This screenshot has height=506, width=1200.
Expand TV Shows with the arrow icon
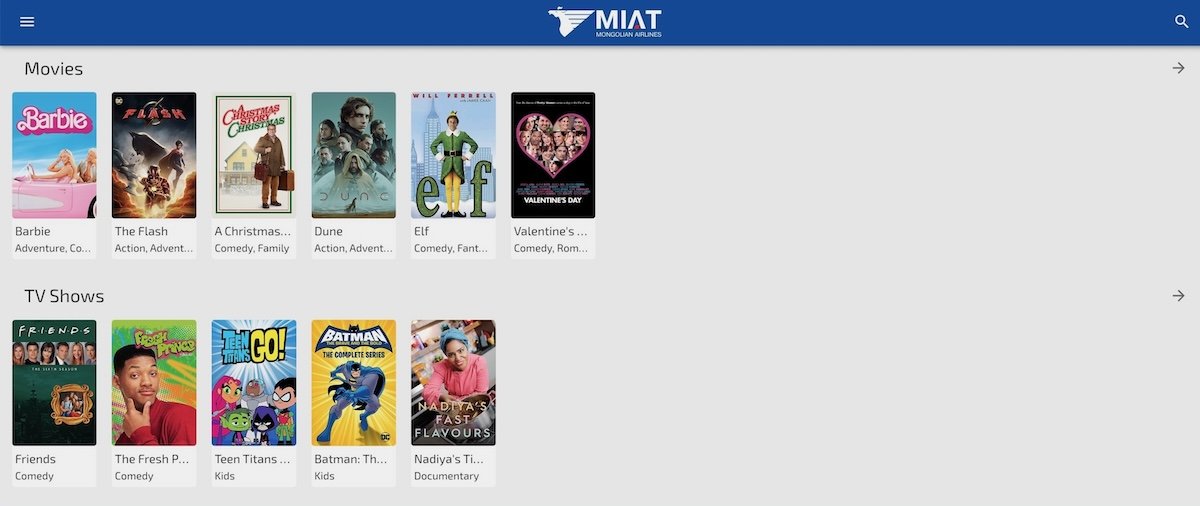pos(1178,296)
